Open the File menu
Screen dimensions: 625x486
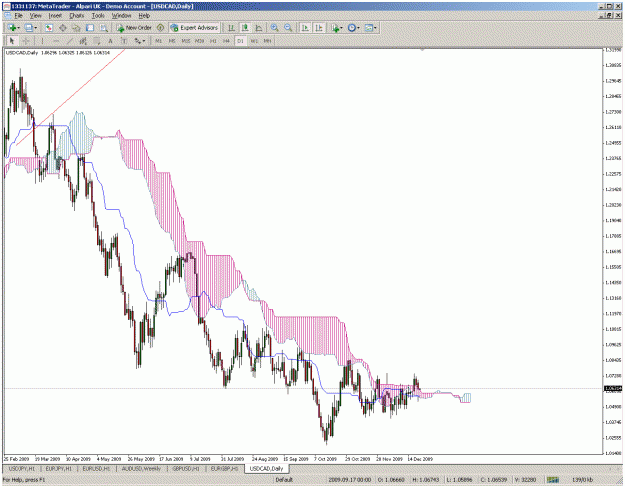click(x=18, y=16)
